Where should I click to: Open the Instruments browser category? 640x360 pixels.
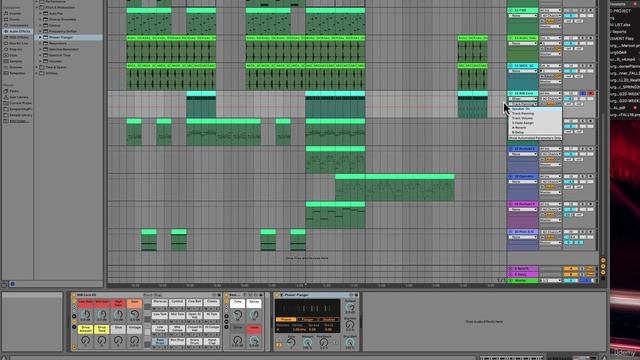19,25
